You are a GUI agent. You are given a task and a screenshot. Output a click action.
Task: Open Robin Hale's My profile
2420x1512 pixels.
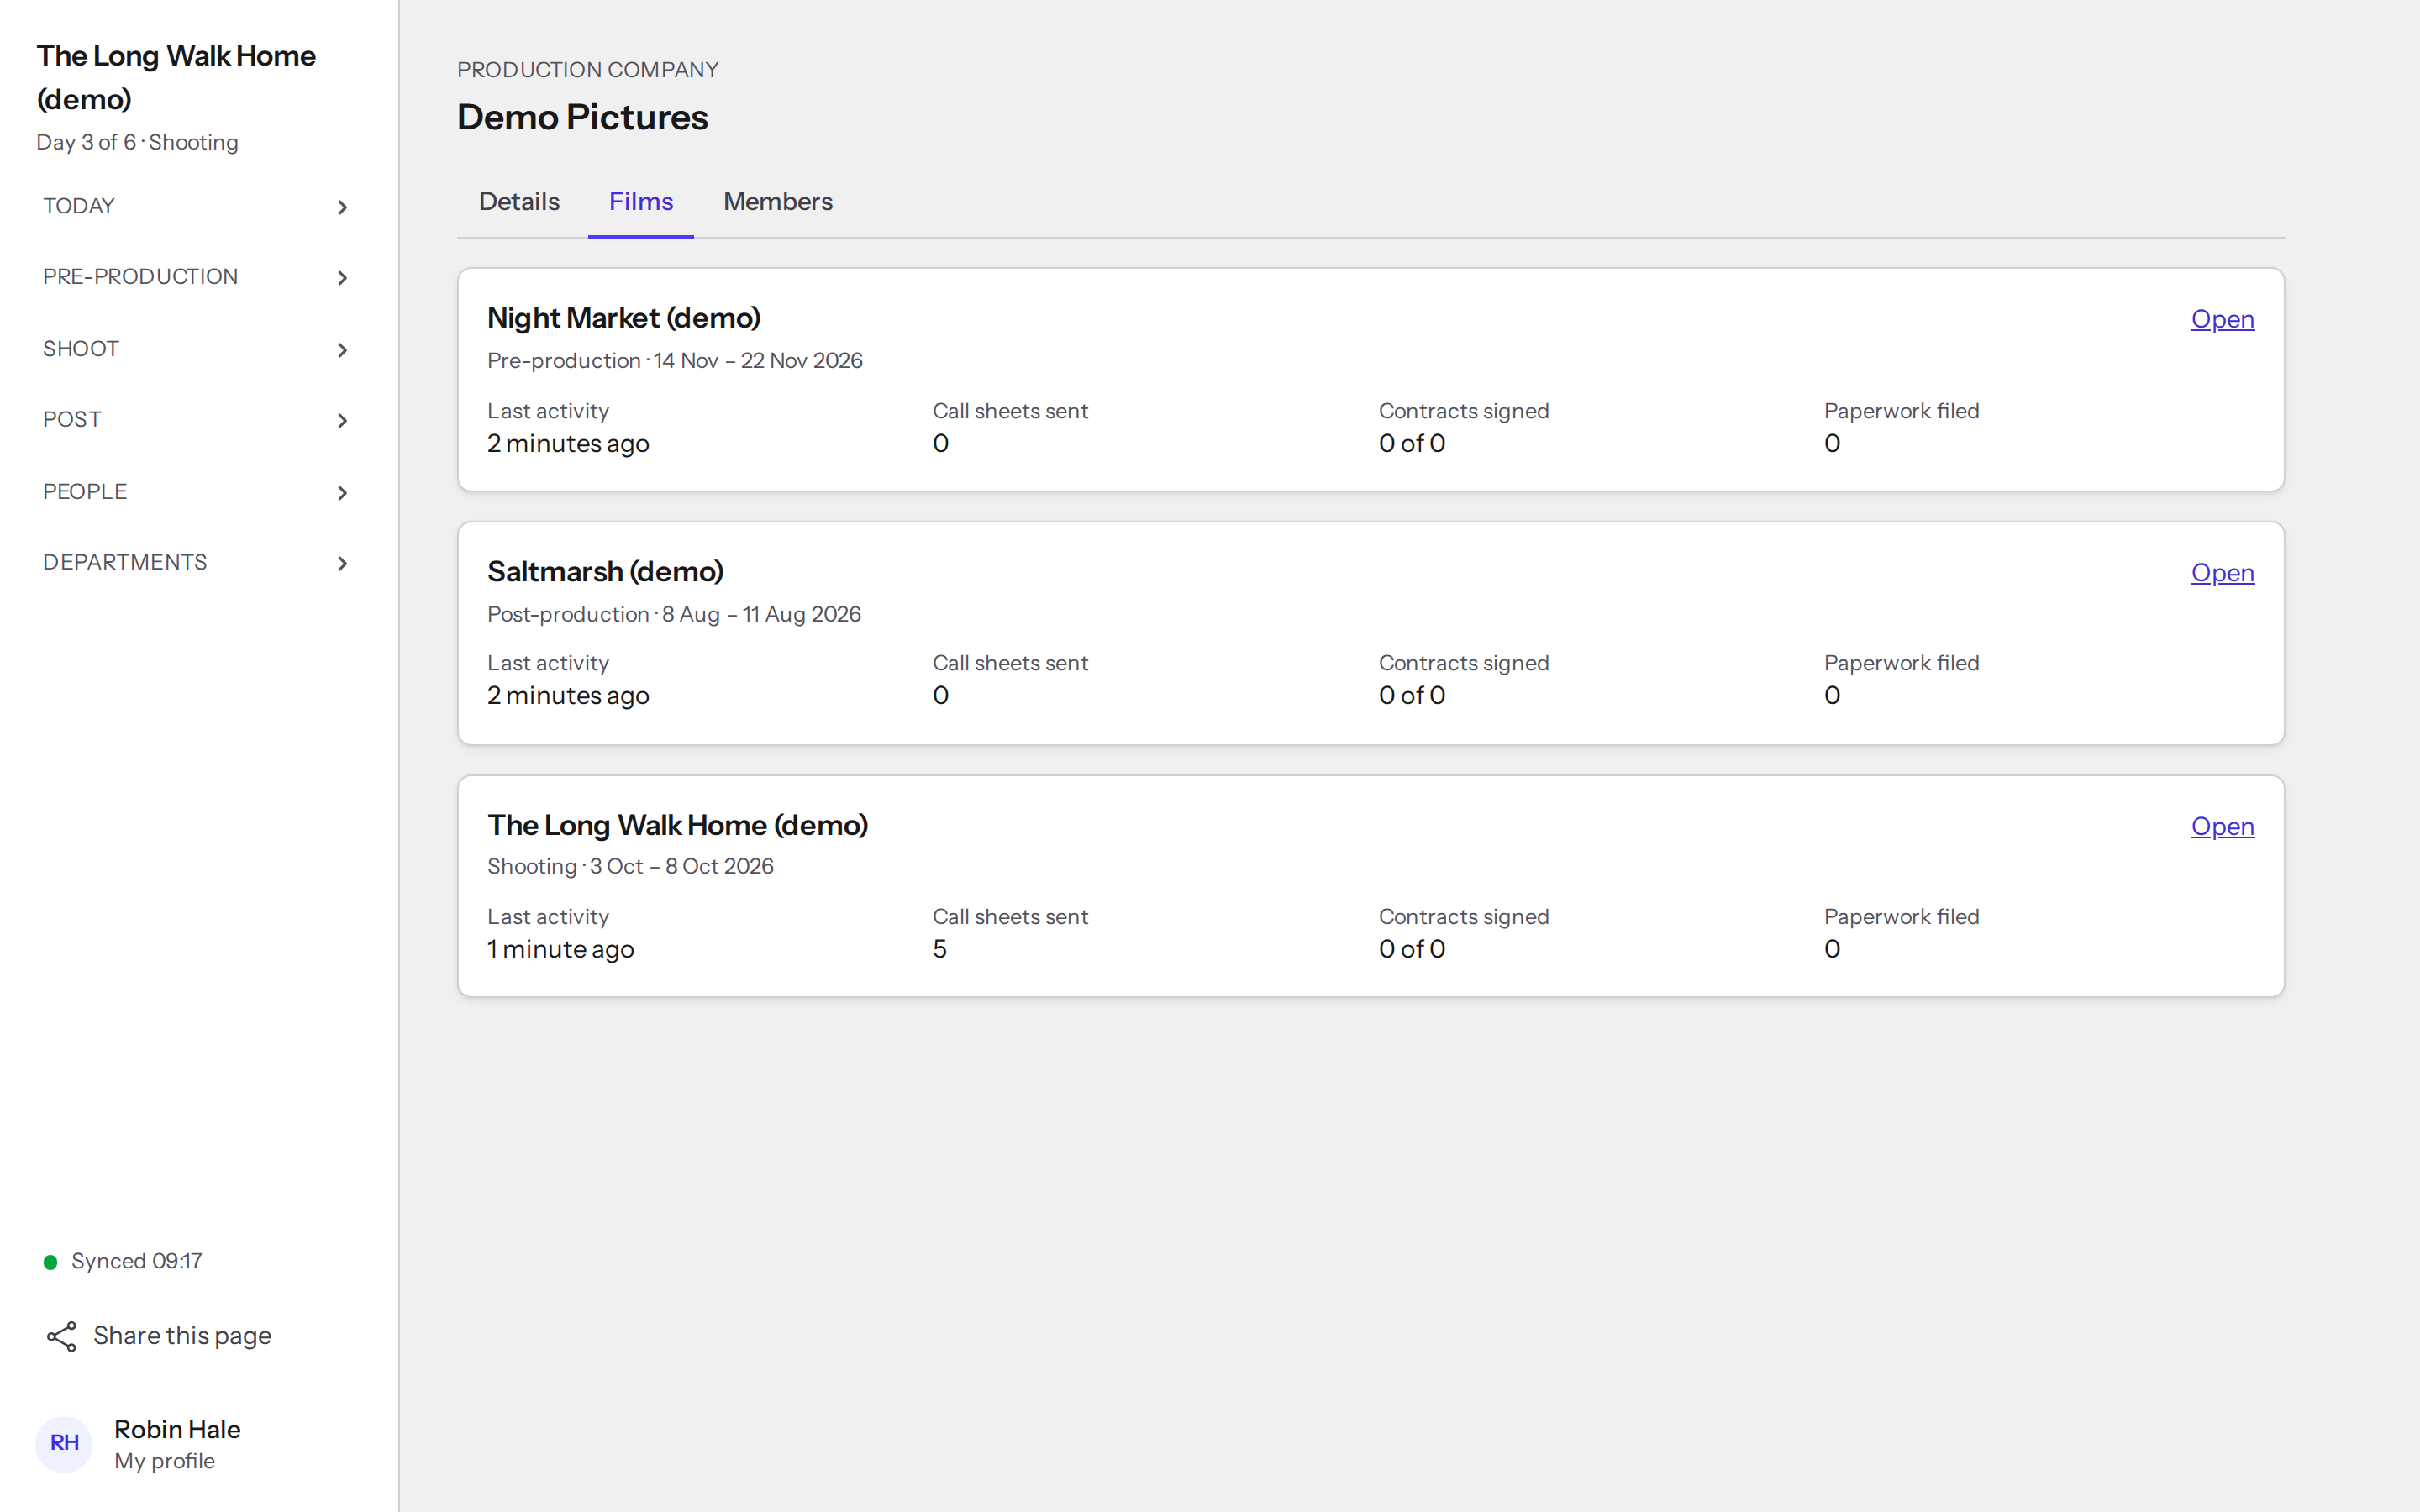coord(164,1461)
